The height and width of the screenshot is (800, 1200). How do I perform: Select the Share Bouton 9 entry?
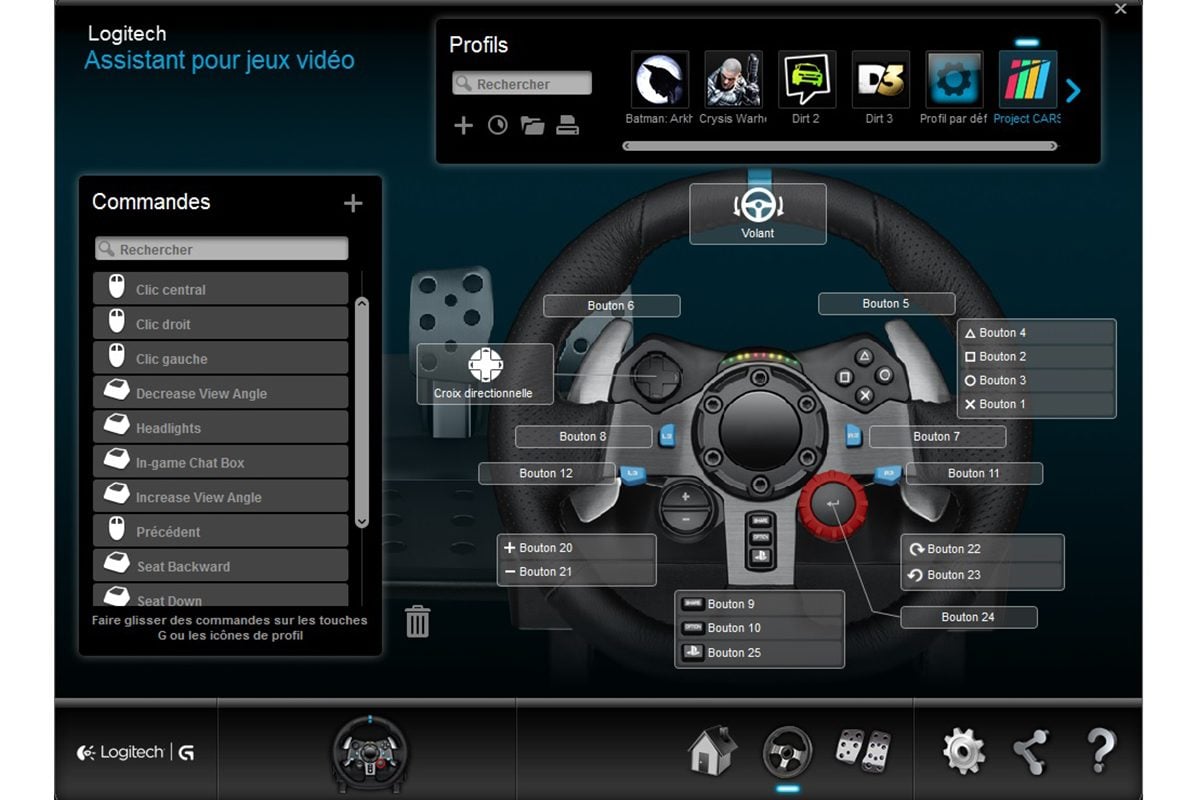pyautogui.click(x=760, y=604)
